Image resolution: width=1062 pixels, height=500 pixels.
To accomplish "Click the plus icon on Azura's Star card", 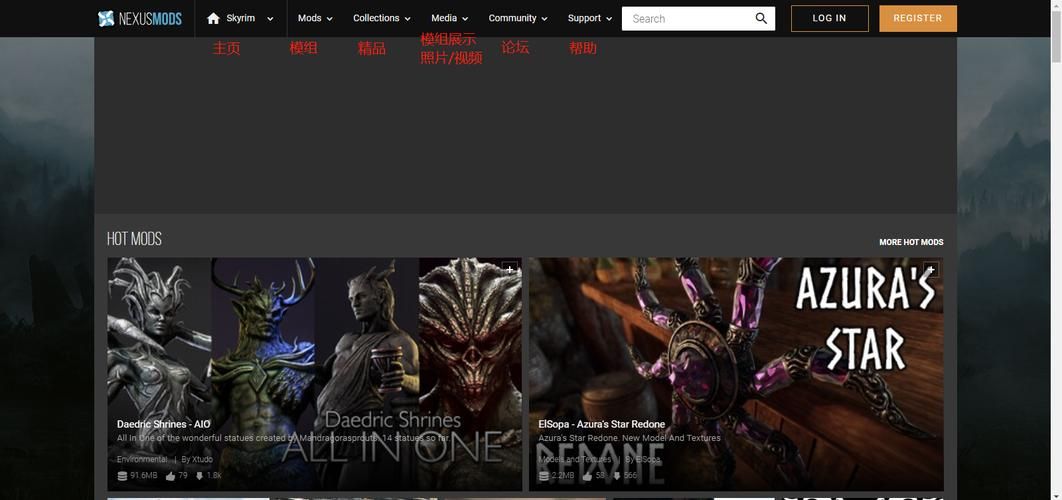I will pyautogui.click(x=931, y=270).
